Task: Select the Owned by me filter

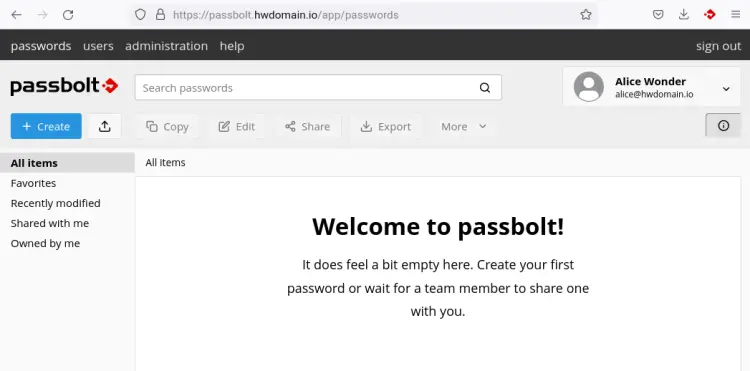Action: coord(45,243)
